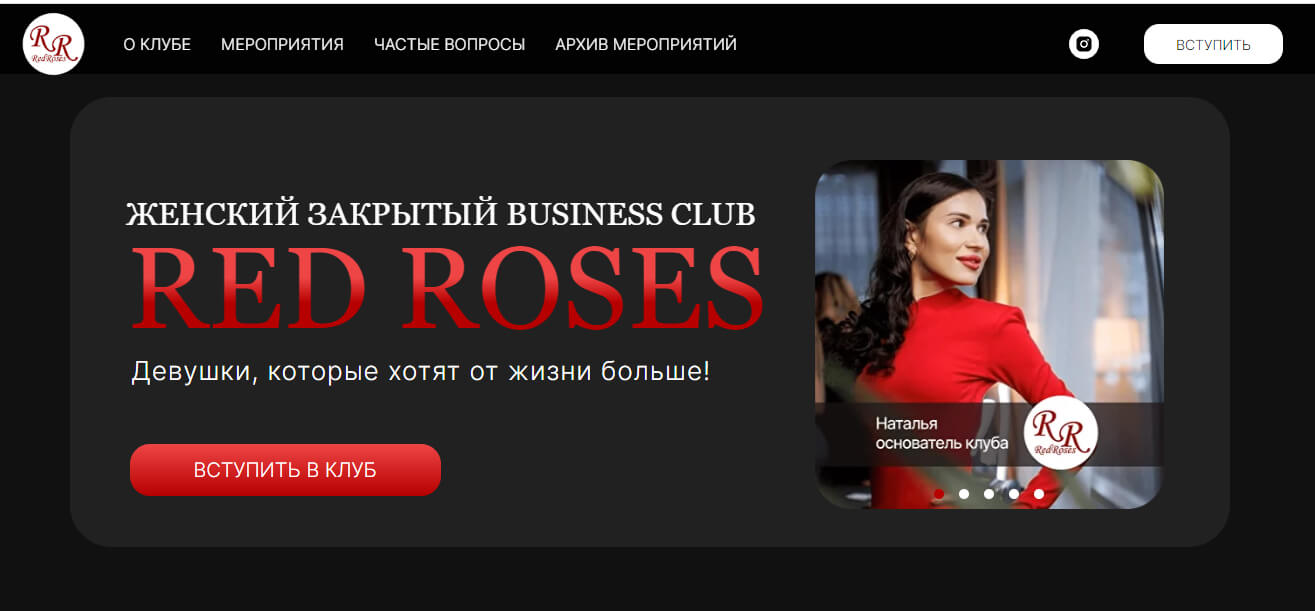
Task: Click the Red Roses logo in header
Action: tap(53, 44)
